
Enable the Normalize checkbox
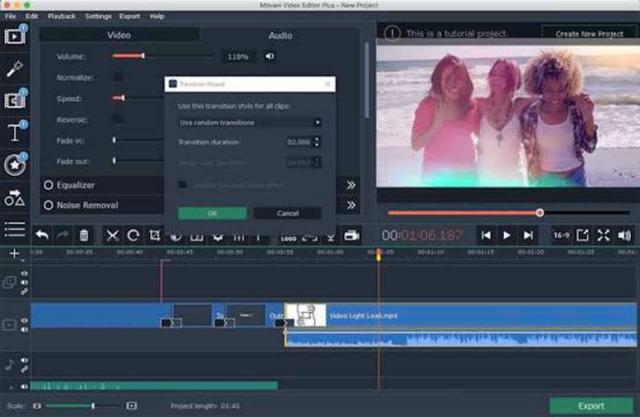[x=118, y=77]
